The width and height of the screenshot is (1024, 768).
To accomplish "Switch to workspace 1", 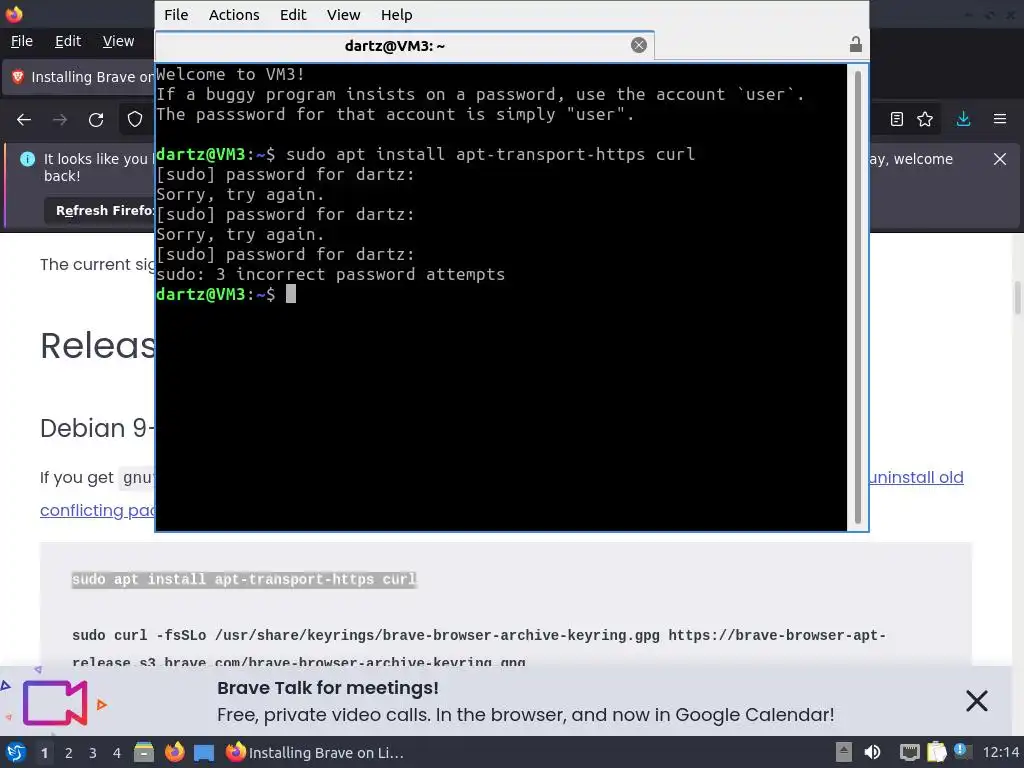I will click(44, 753).
